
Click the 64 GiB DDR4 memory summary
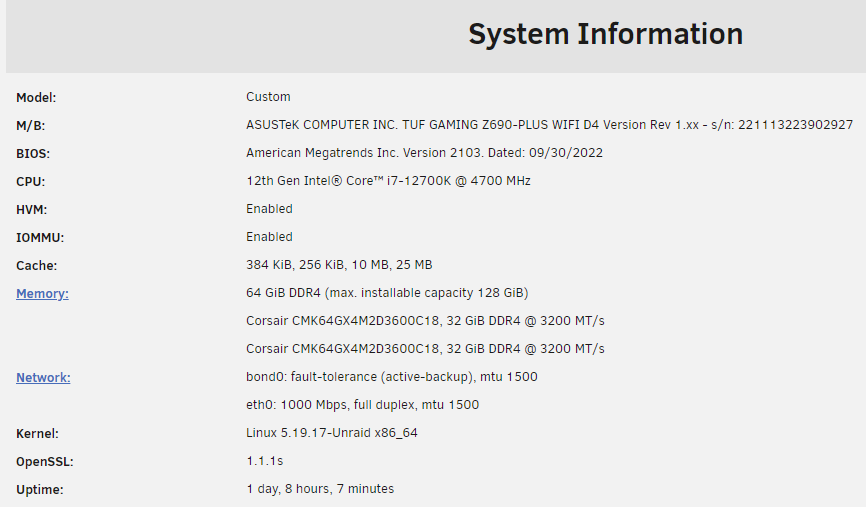pos(387,293)
